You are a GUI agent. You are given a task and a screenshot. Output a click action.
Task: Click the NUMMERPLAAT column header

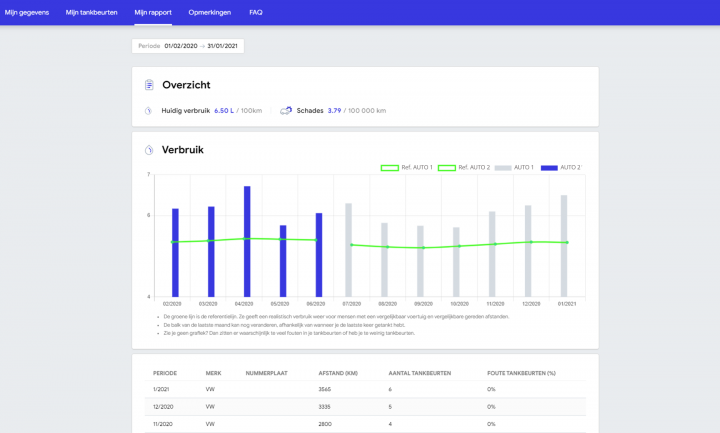(x=266, y=373)
